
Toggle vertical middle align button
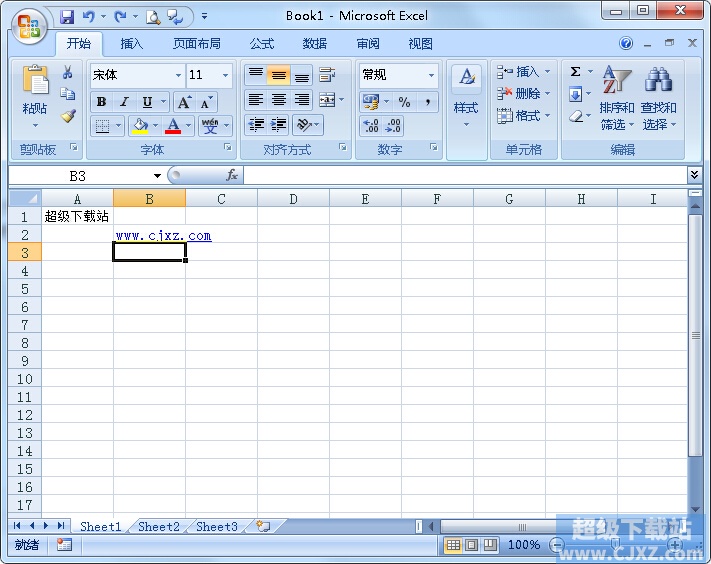click(279, 76)
